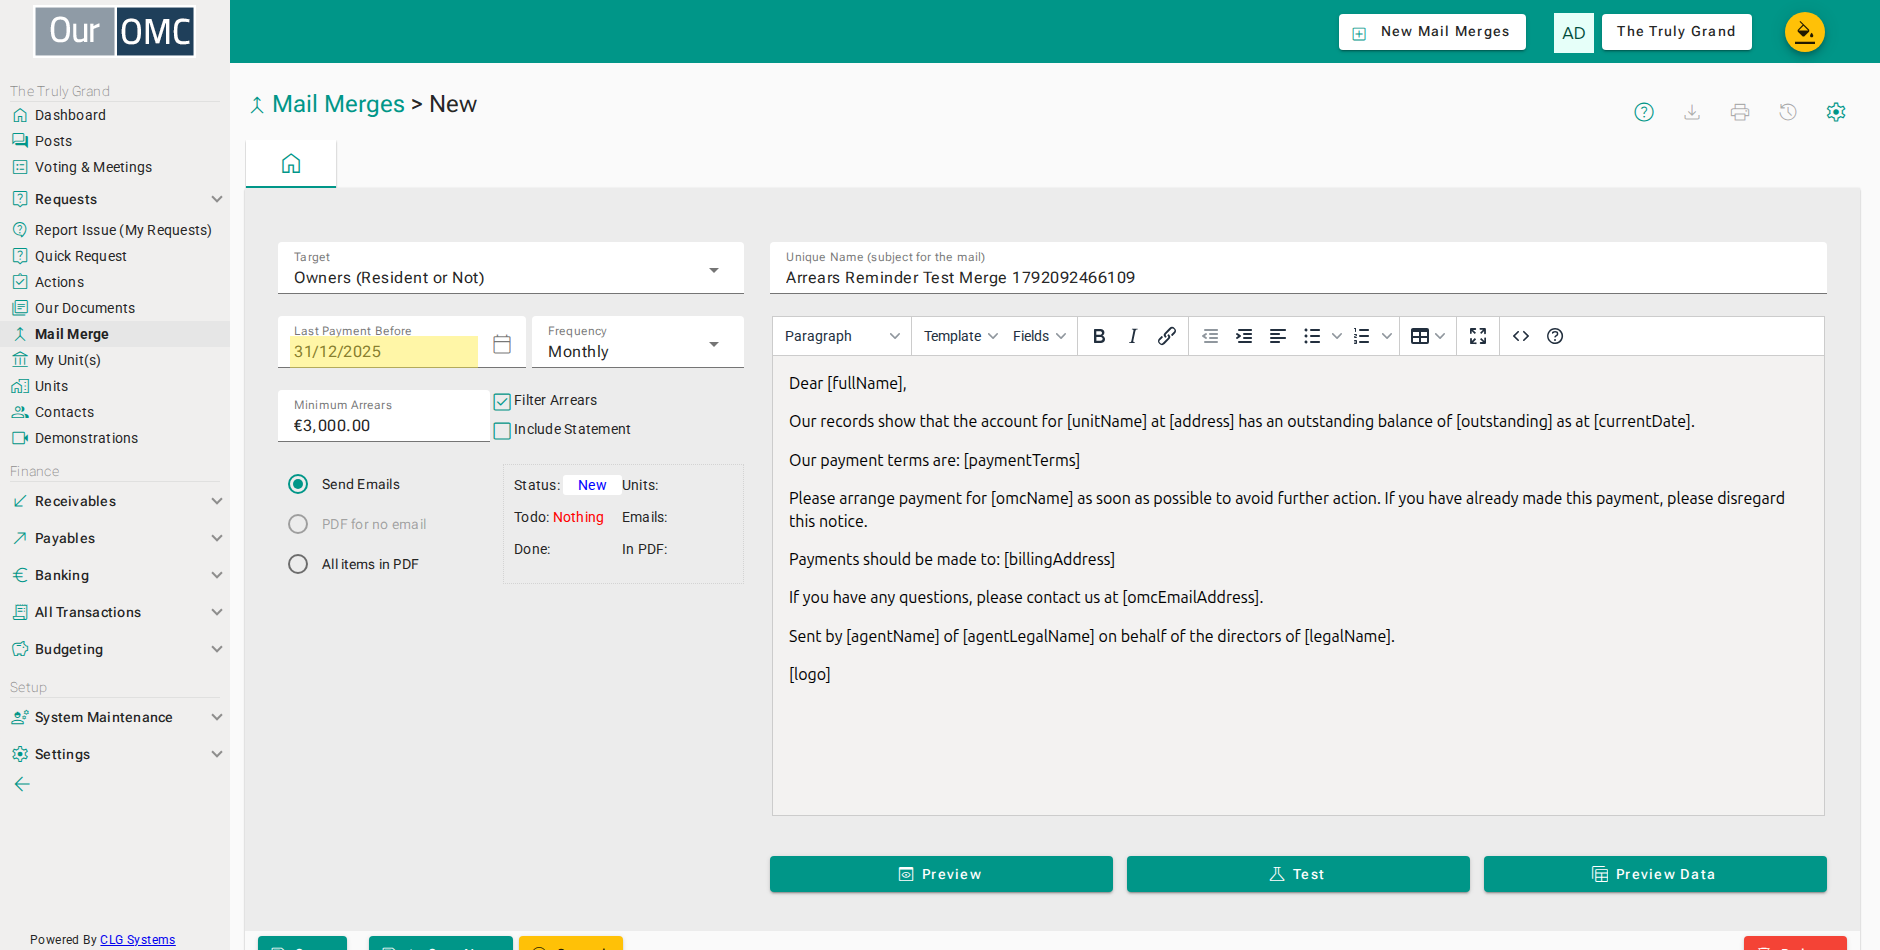Open the Fields dropdown in editor

[1039, 336]
